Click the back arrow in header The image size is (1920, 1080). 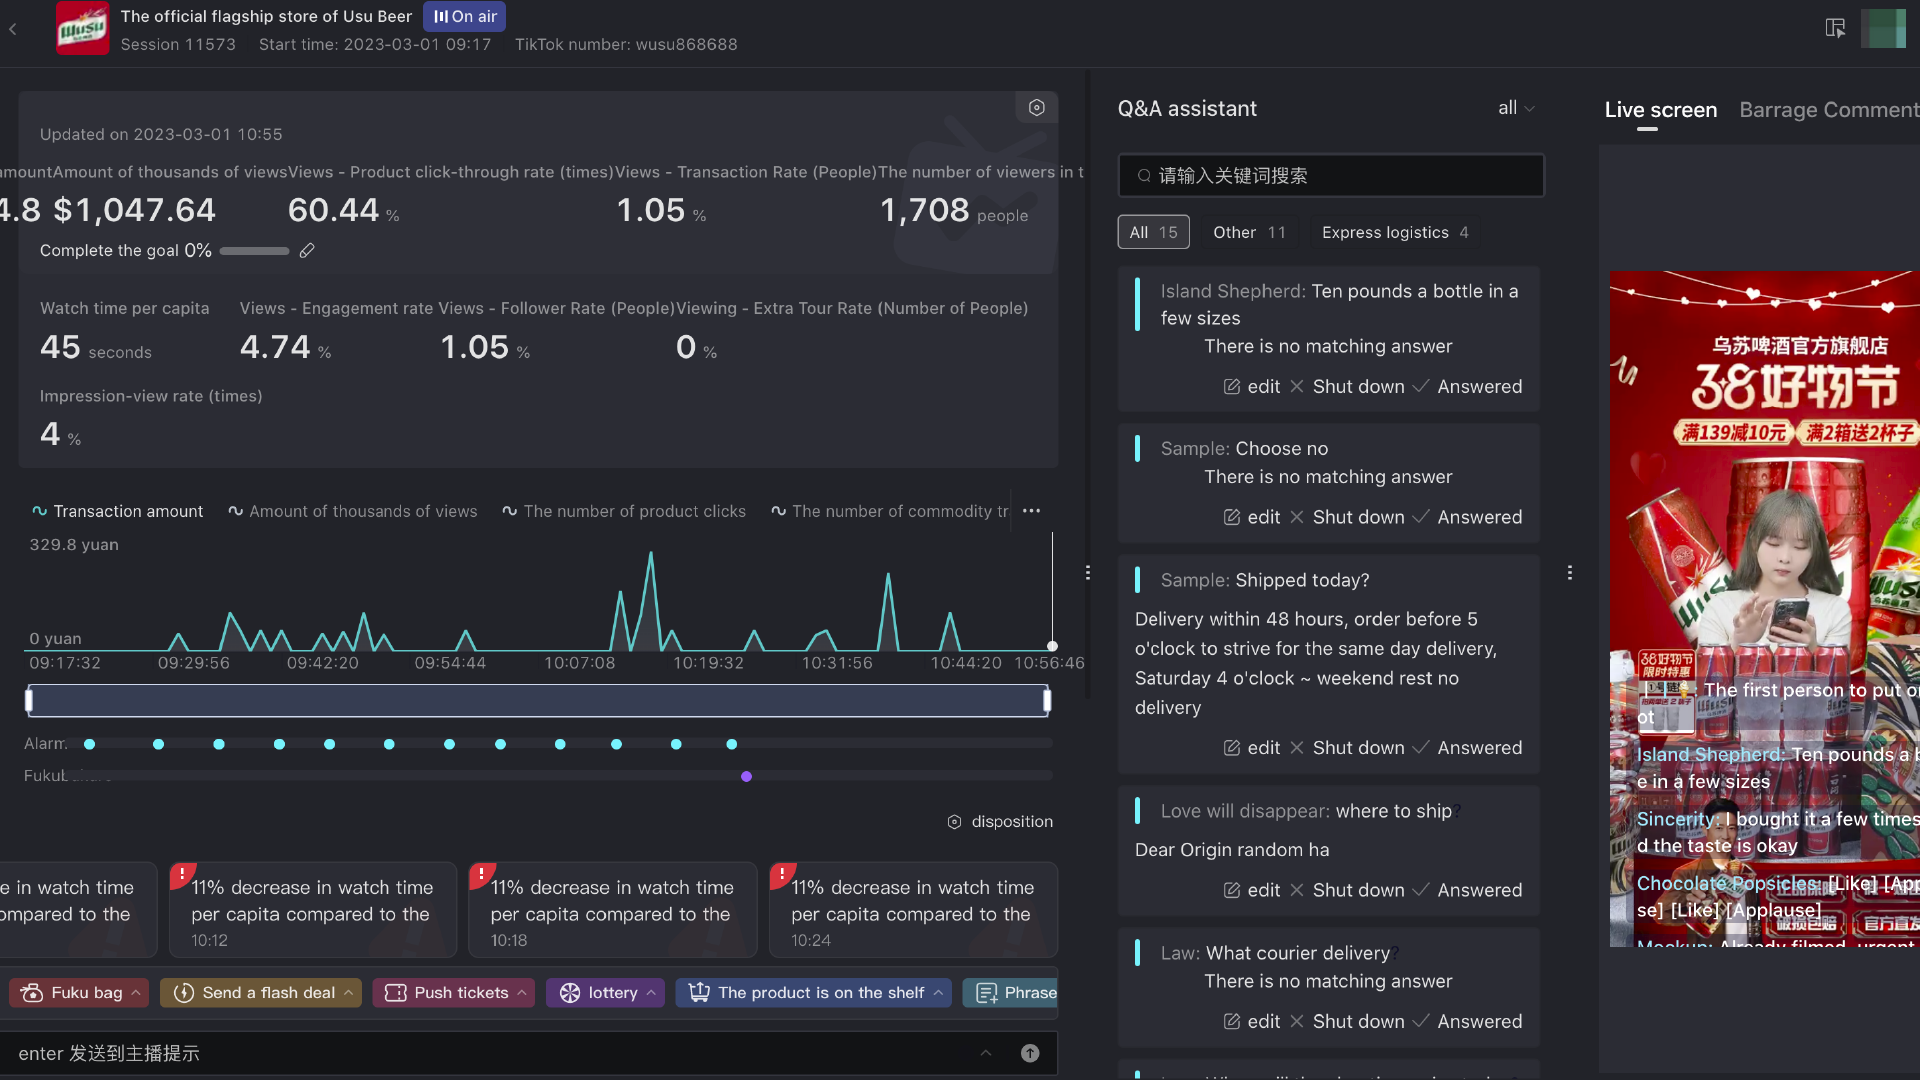(x=13, y=30)
